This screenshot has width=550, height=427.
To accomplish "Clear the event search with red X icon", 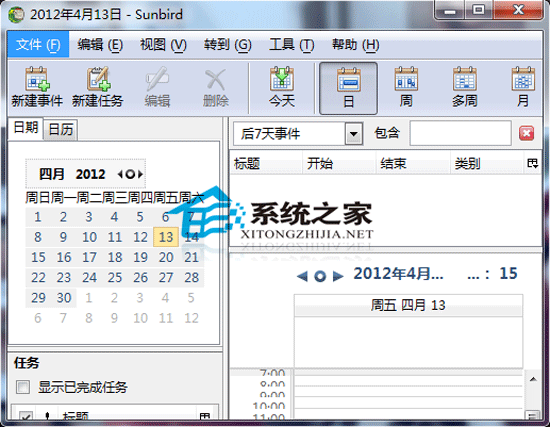I will point(526,133).
